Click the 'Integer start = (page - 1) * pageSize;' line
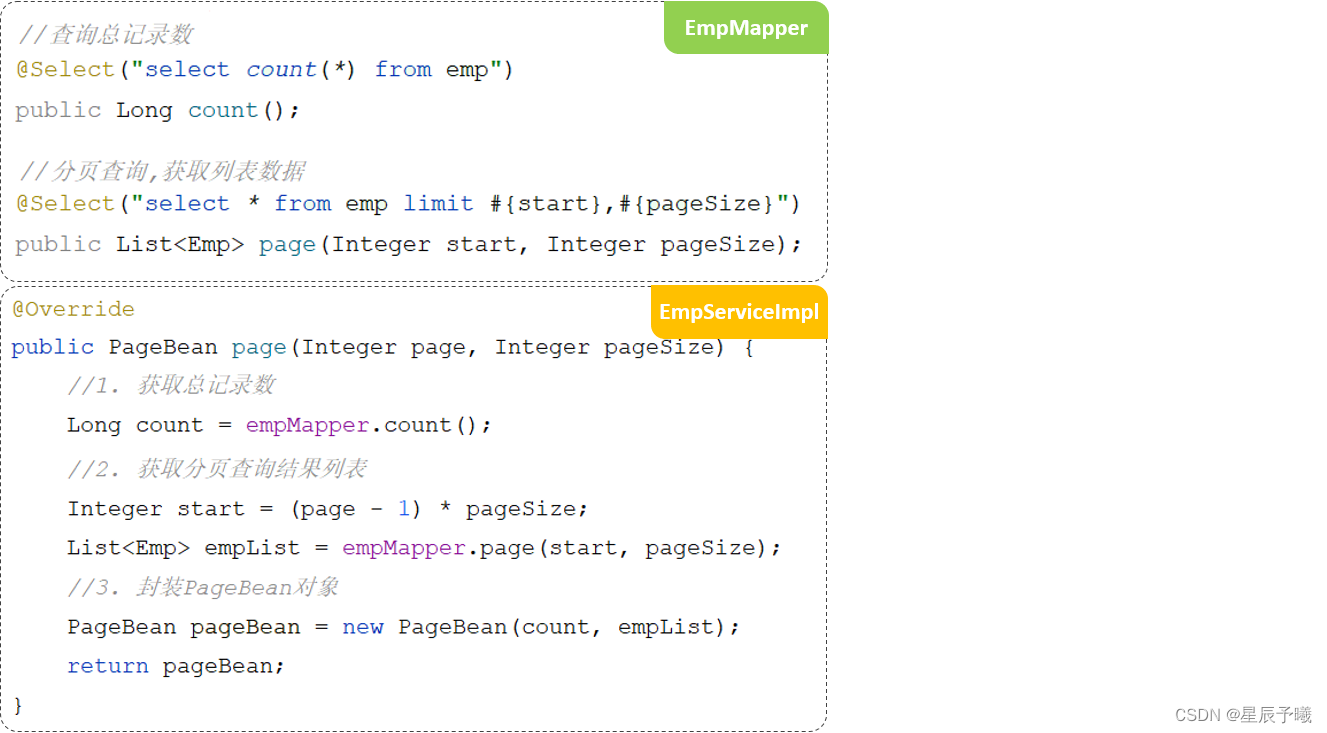The width and height of the screenshot is (1327, 733). coord(328,509)
